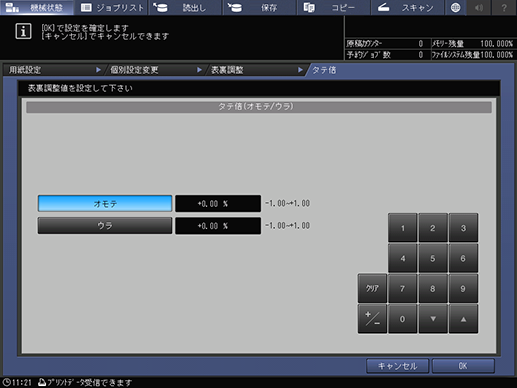The height and width of the screenshot is (388, 517).
Task: Open the 読出し recall tab
Action: coord(185,7)
